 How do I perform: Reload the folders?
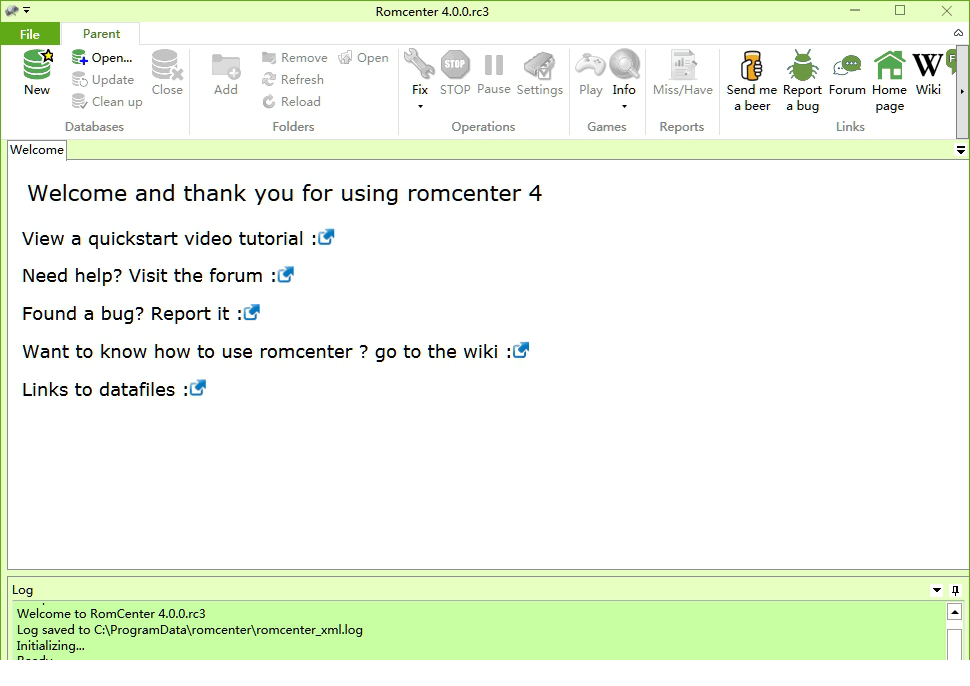click(291, 101)
